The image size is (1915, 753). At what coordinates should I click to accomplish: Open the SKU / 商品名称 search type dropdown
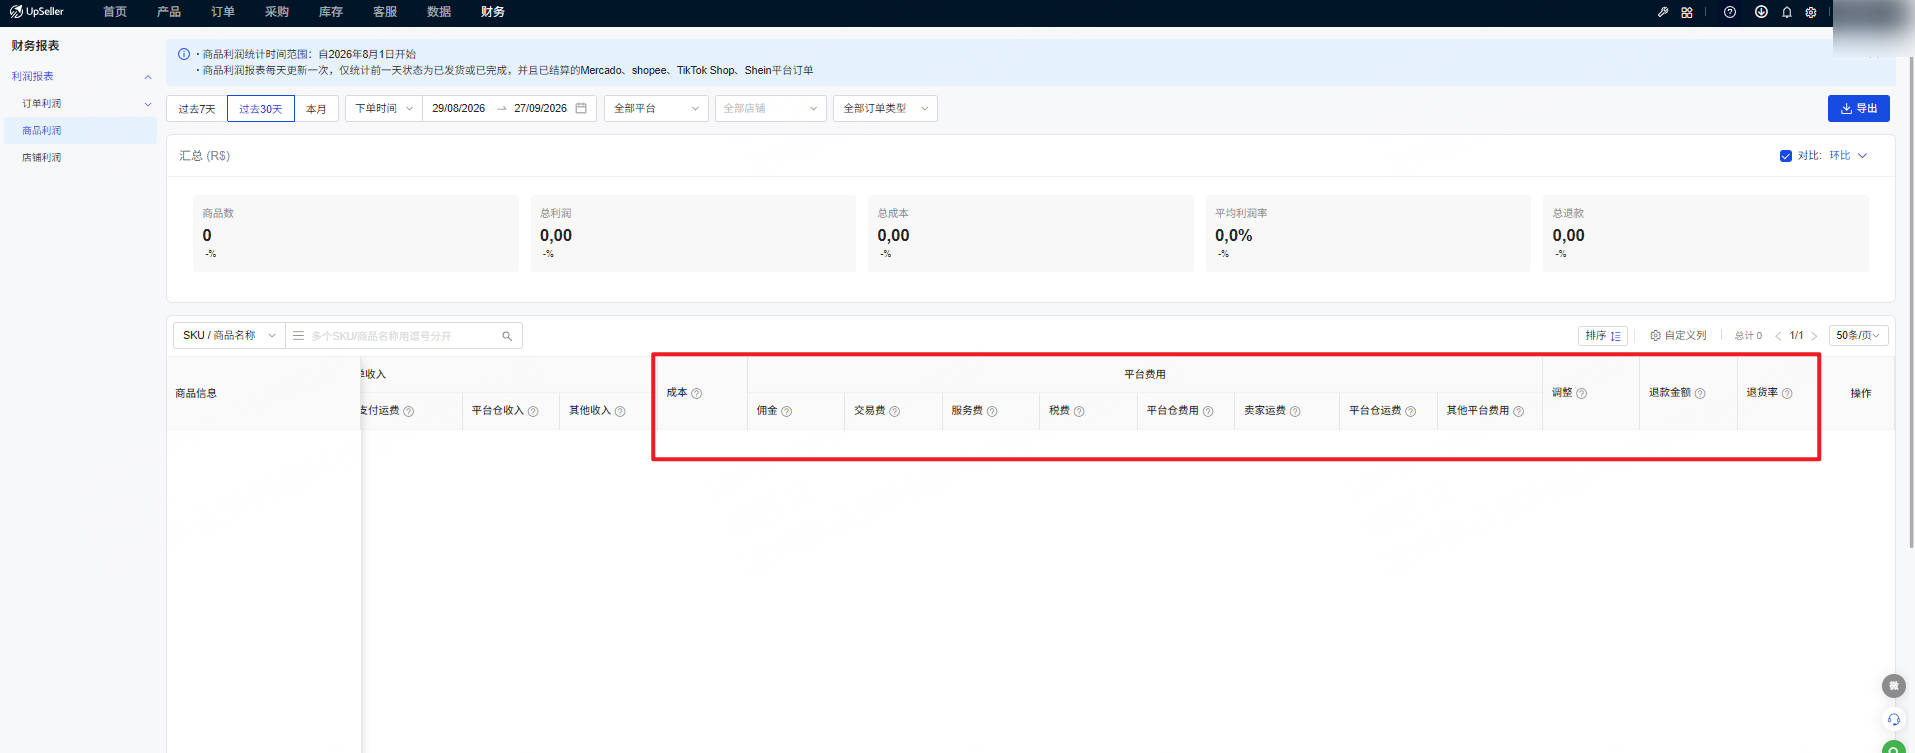pos(229,336)
